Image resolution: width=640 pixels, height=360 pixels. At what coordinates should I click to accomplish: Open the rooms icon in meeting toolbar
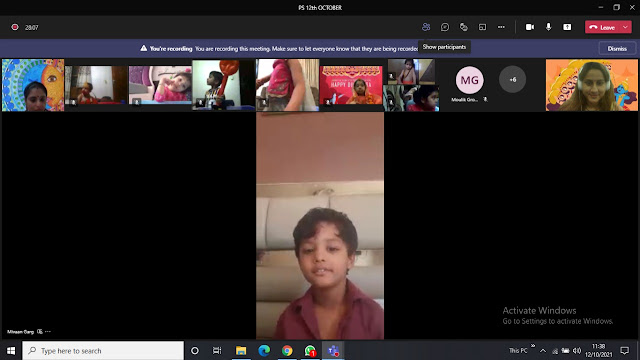482,27
